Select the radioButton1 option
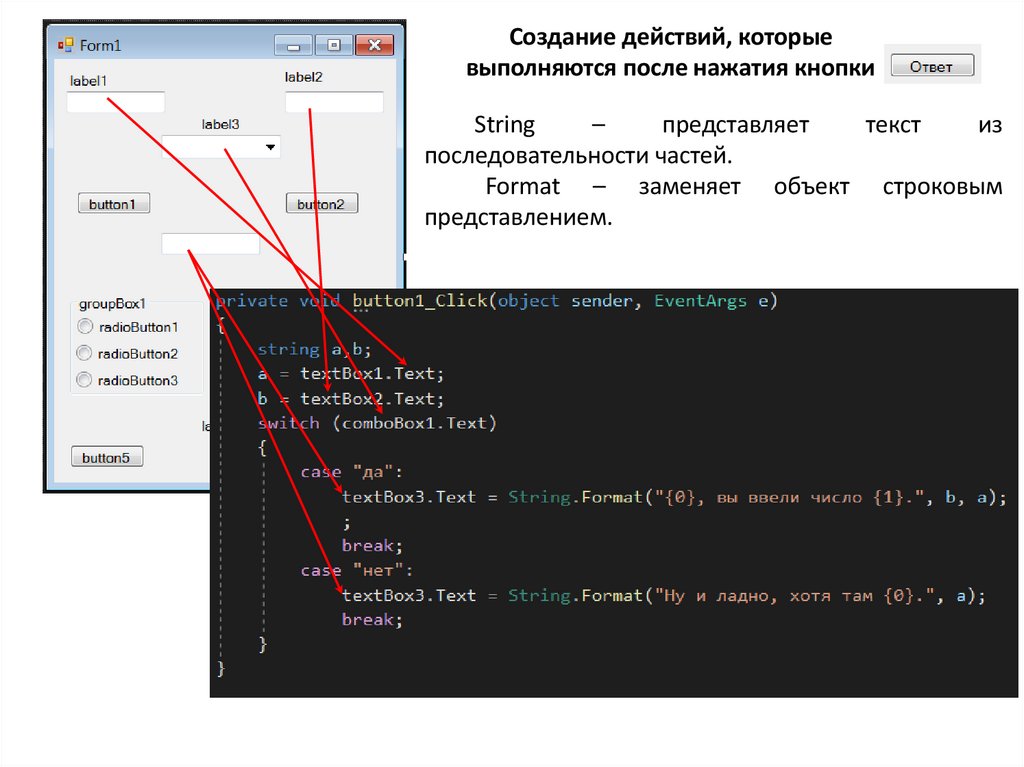This screenshot has width=1024, height=767. click(x=85, y=327)
